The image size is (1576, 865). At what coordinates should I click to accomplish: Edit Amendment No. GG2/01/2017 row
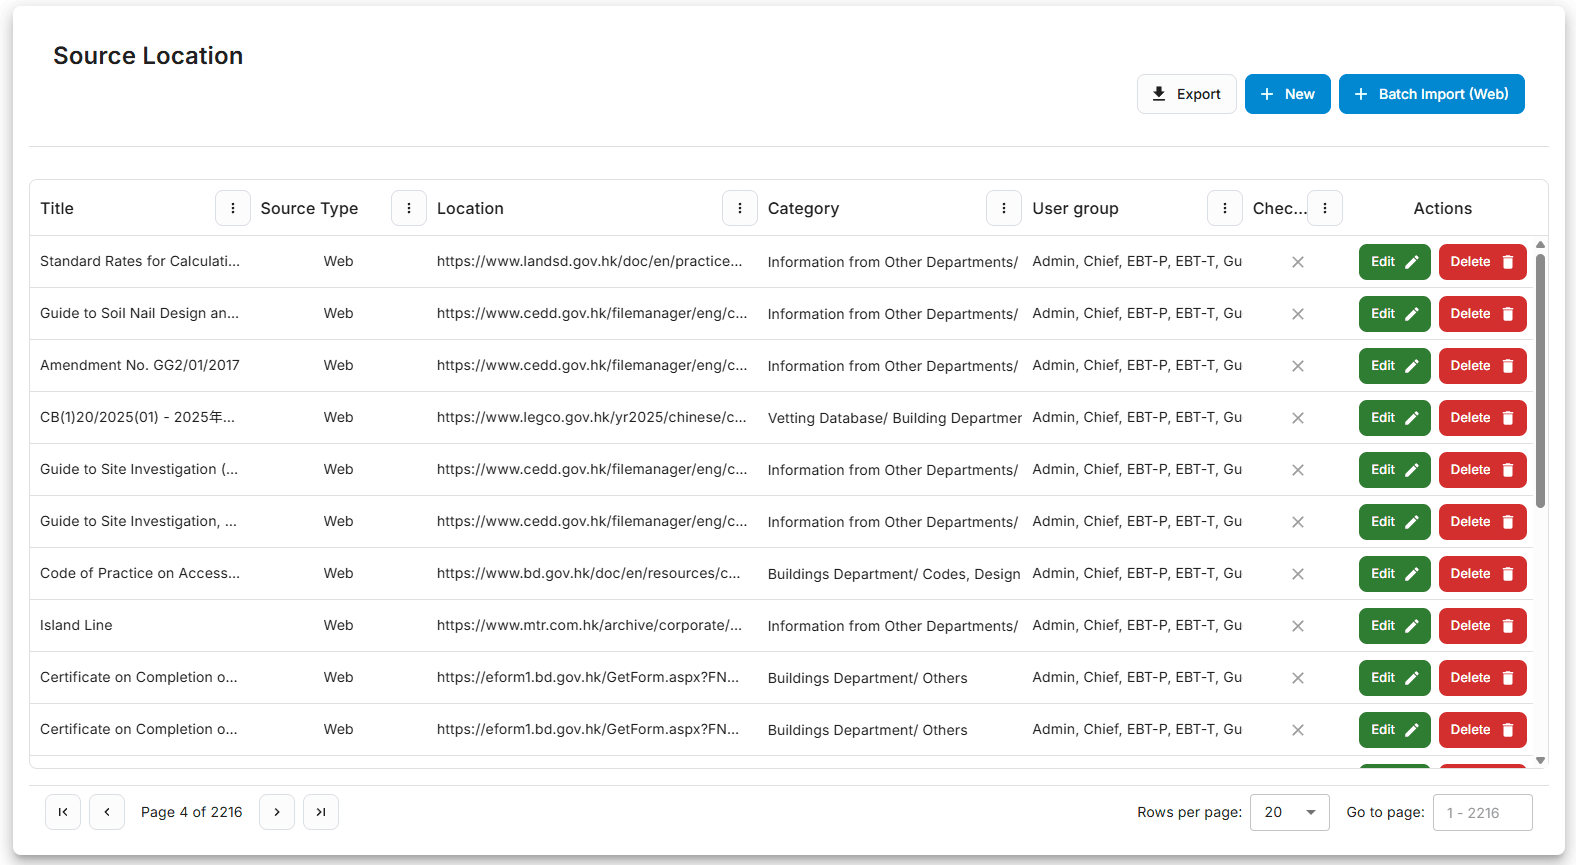1395,366
